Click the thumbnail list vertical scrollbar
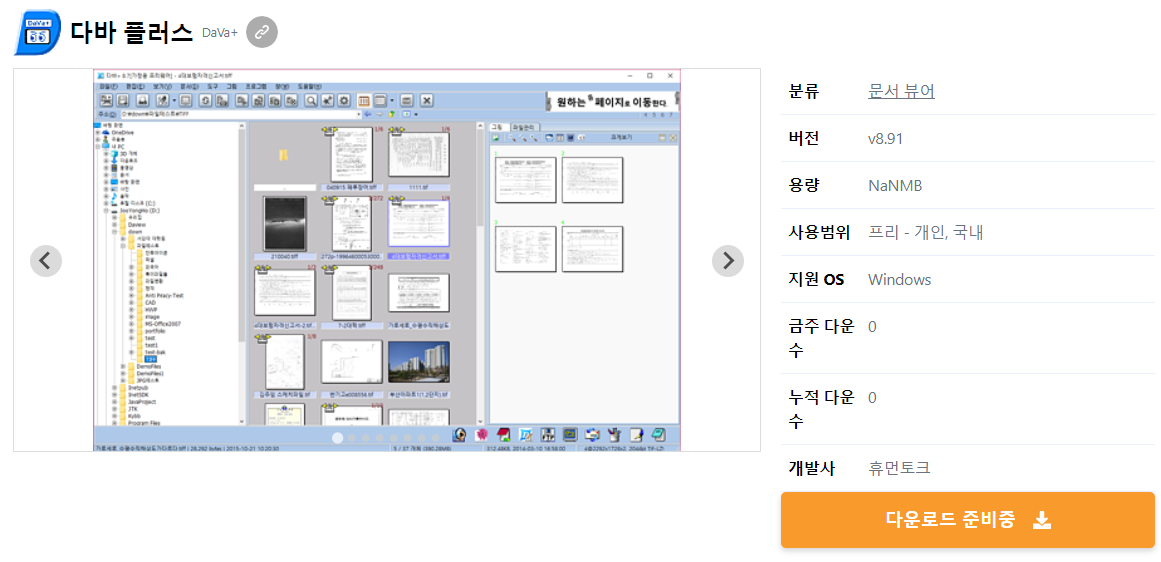This screenshot has width=1161, height=562. 480,274
